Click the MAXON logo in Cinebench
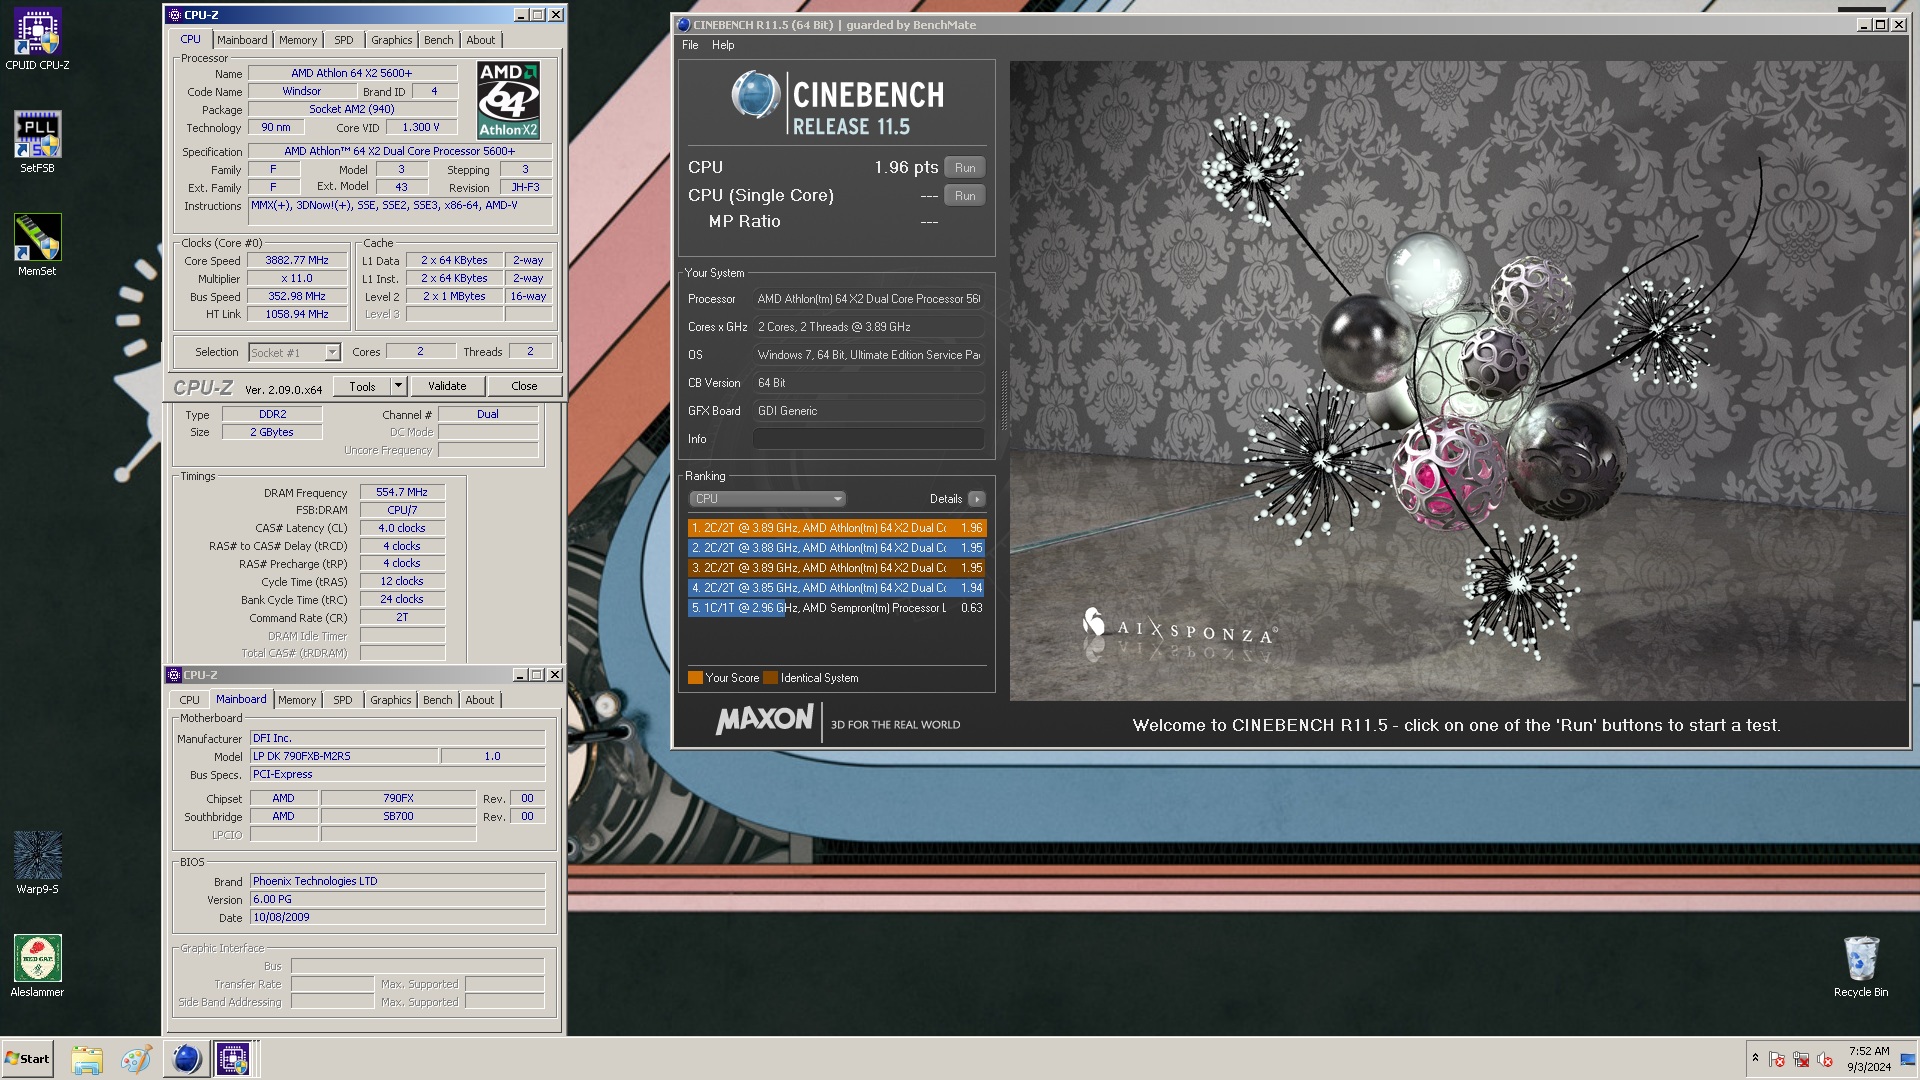 765,720
